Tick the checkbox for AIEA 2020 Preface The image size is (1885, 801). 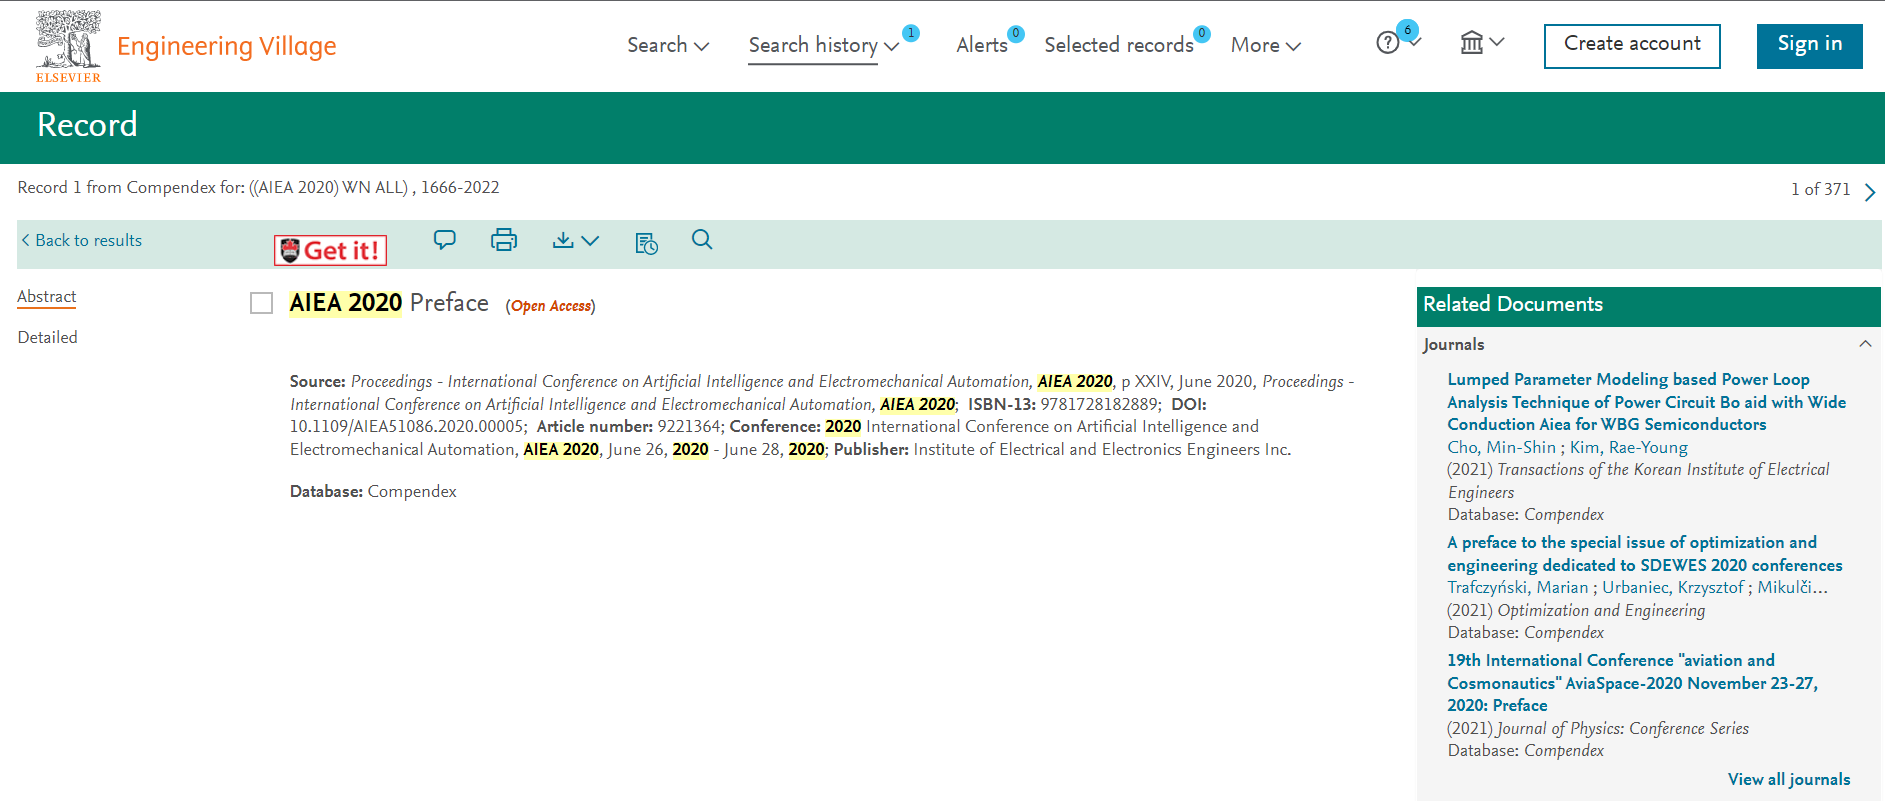(261, 303)
